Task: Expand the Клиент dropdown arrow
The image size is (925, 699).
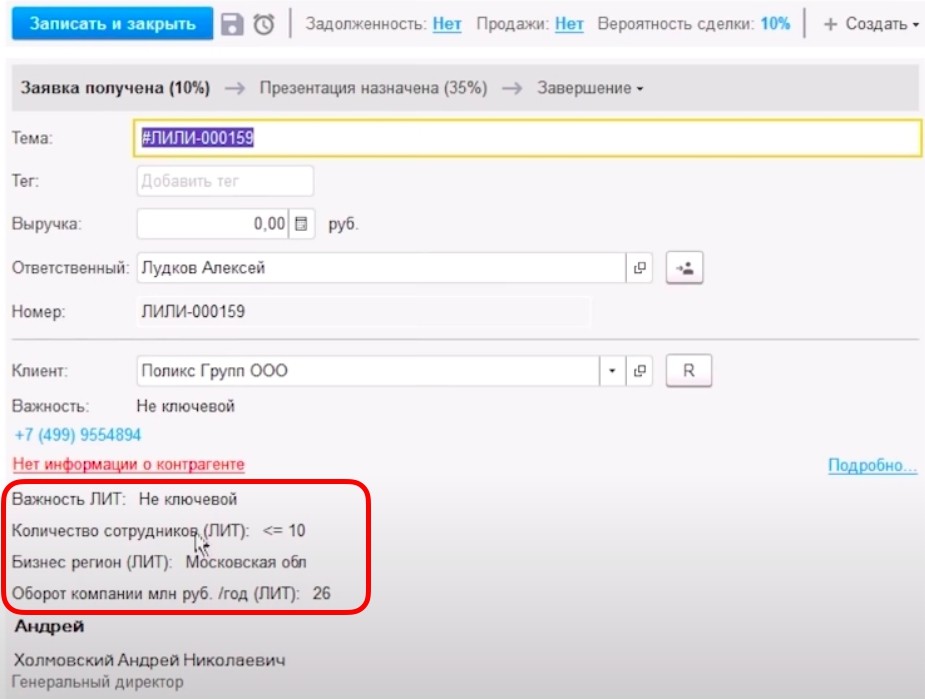Action: click(x=612, y=370)
